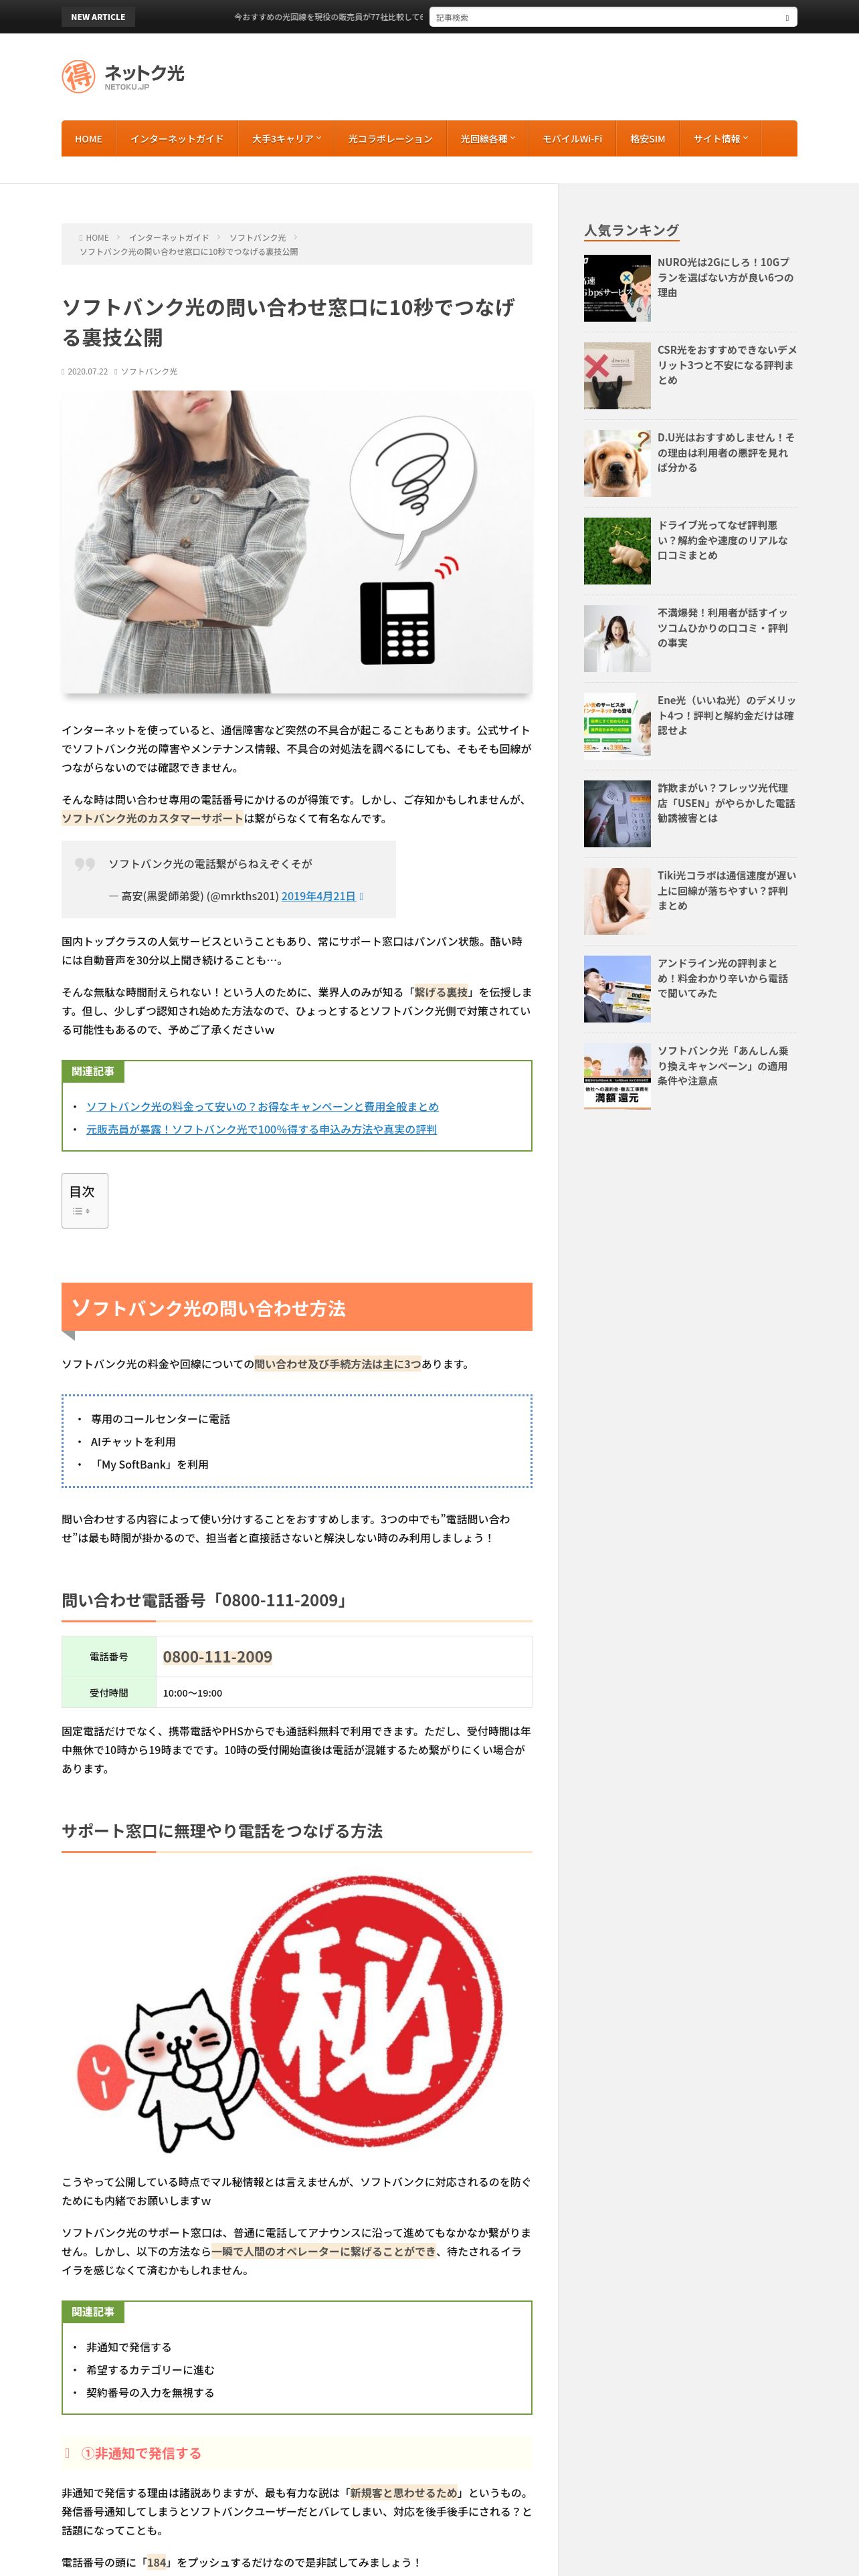This screenshot has width=859, height=2576.
Task: Click the Ene光 ranking thumbnail
Action: 617,726
